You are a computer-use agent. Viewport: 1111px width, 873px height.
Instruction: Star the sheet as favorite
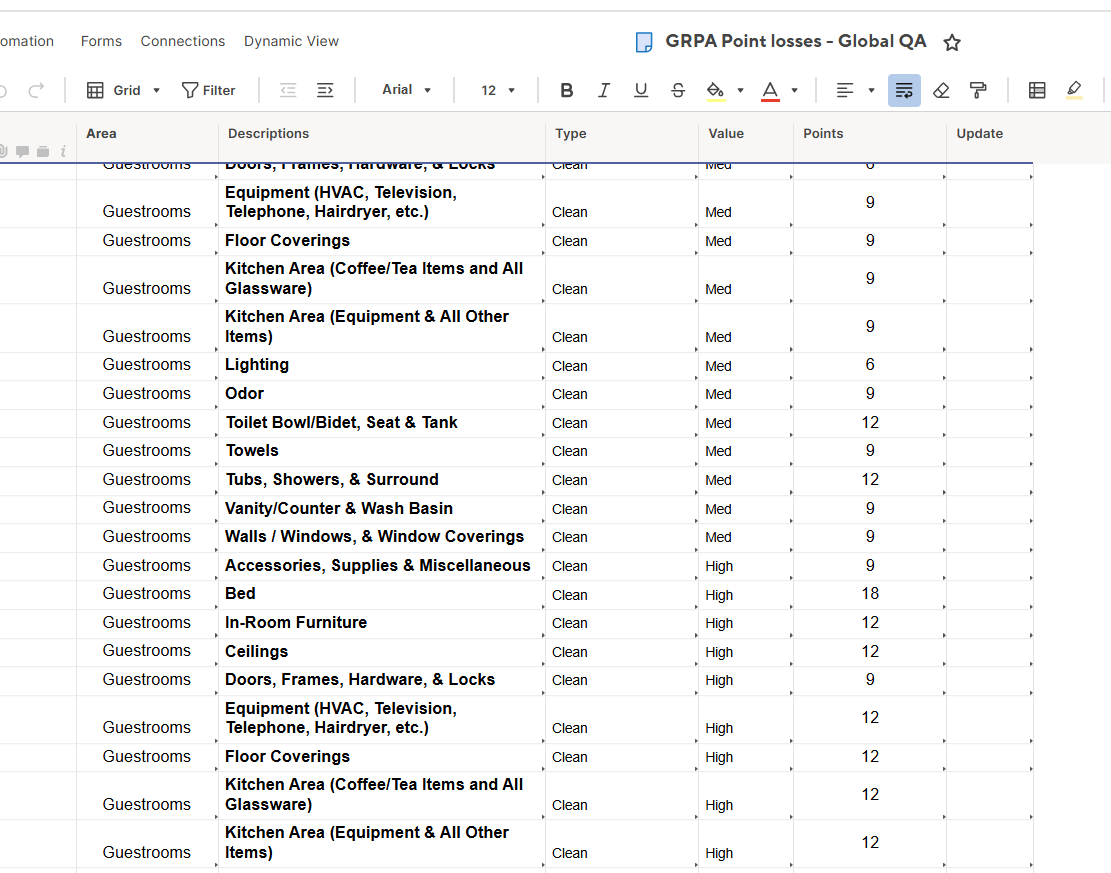coord(952,42)
